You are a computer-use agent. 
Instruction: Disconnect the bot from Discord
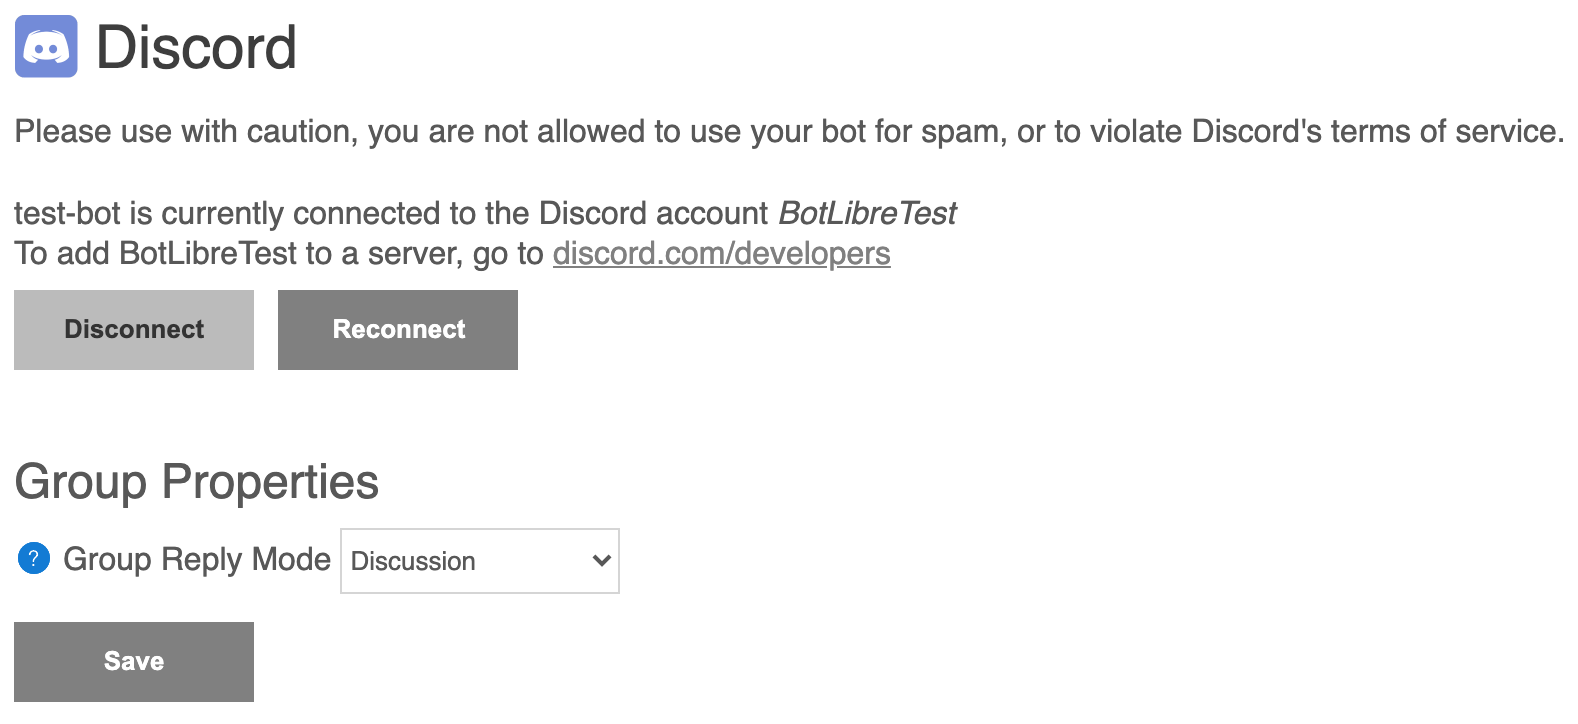[x=134, y=330]
